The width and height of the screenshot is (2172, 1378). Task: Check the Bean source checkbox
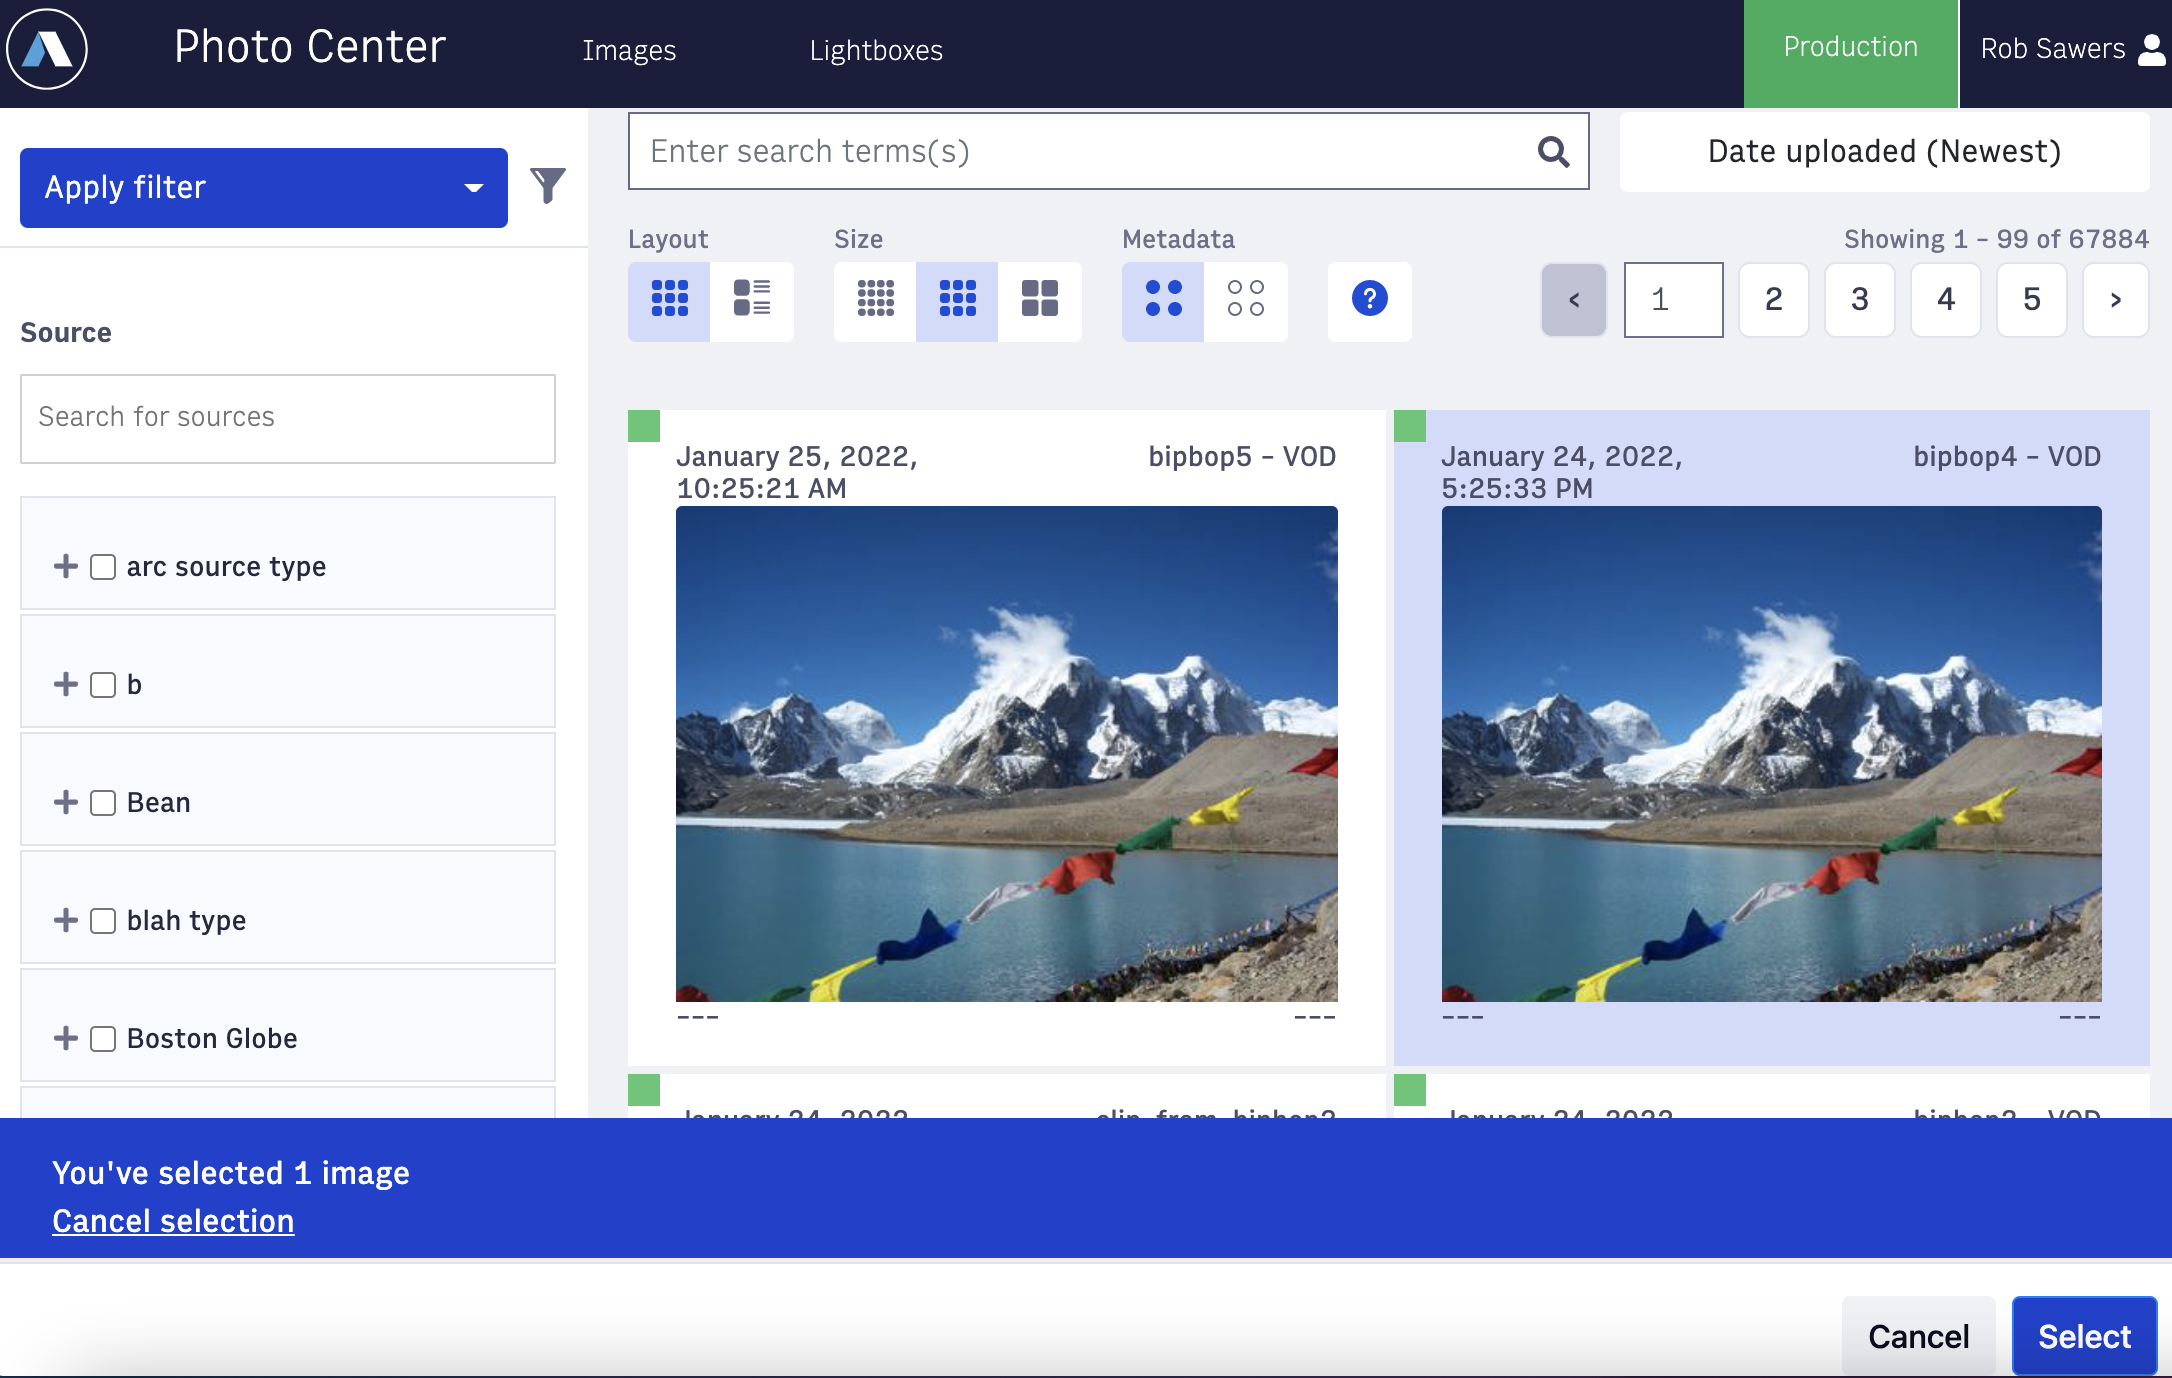click(x=103, y=803)
